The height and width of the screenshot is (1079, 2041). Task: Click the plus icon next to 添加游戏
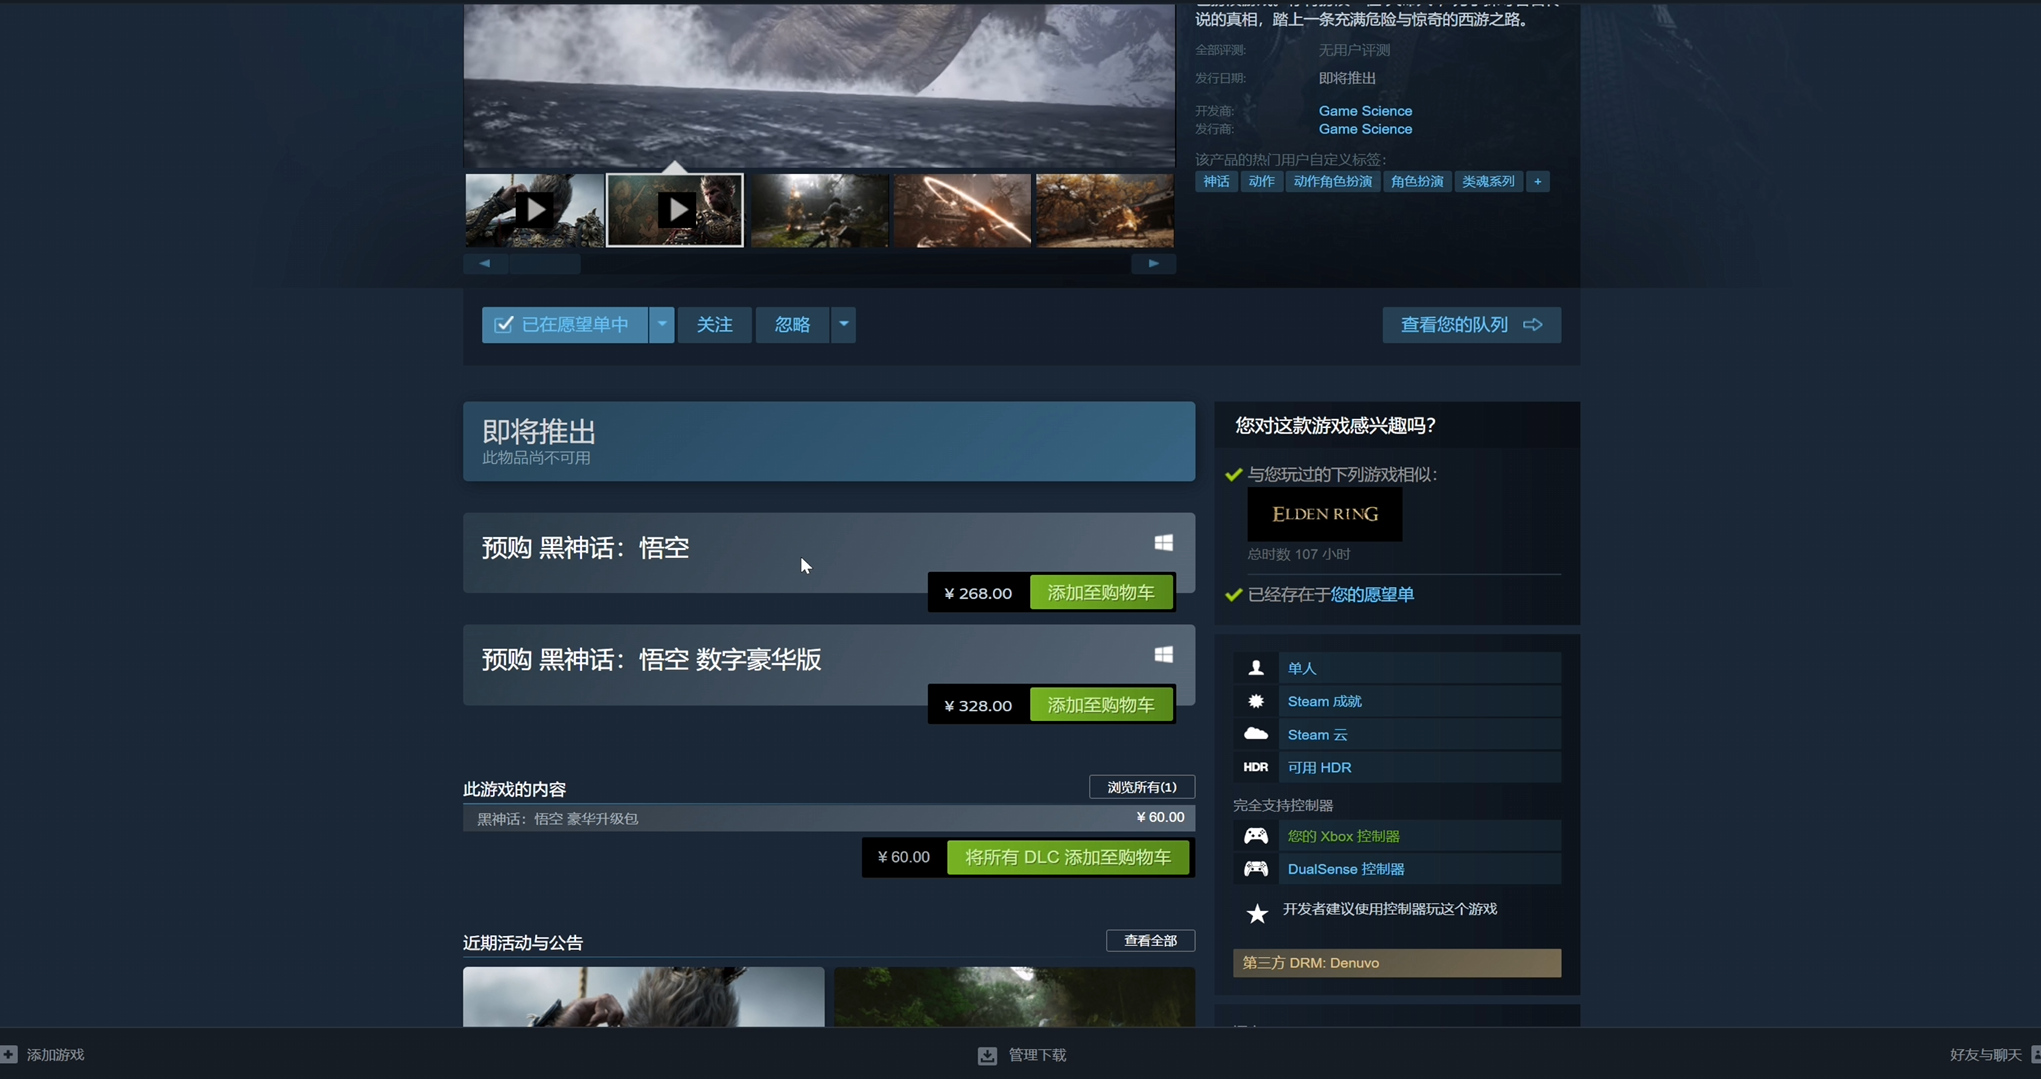9,1054
